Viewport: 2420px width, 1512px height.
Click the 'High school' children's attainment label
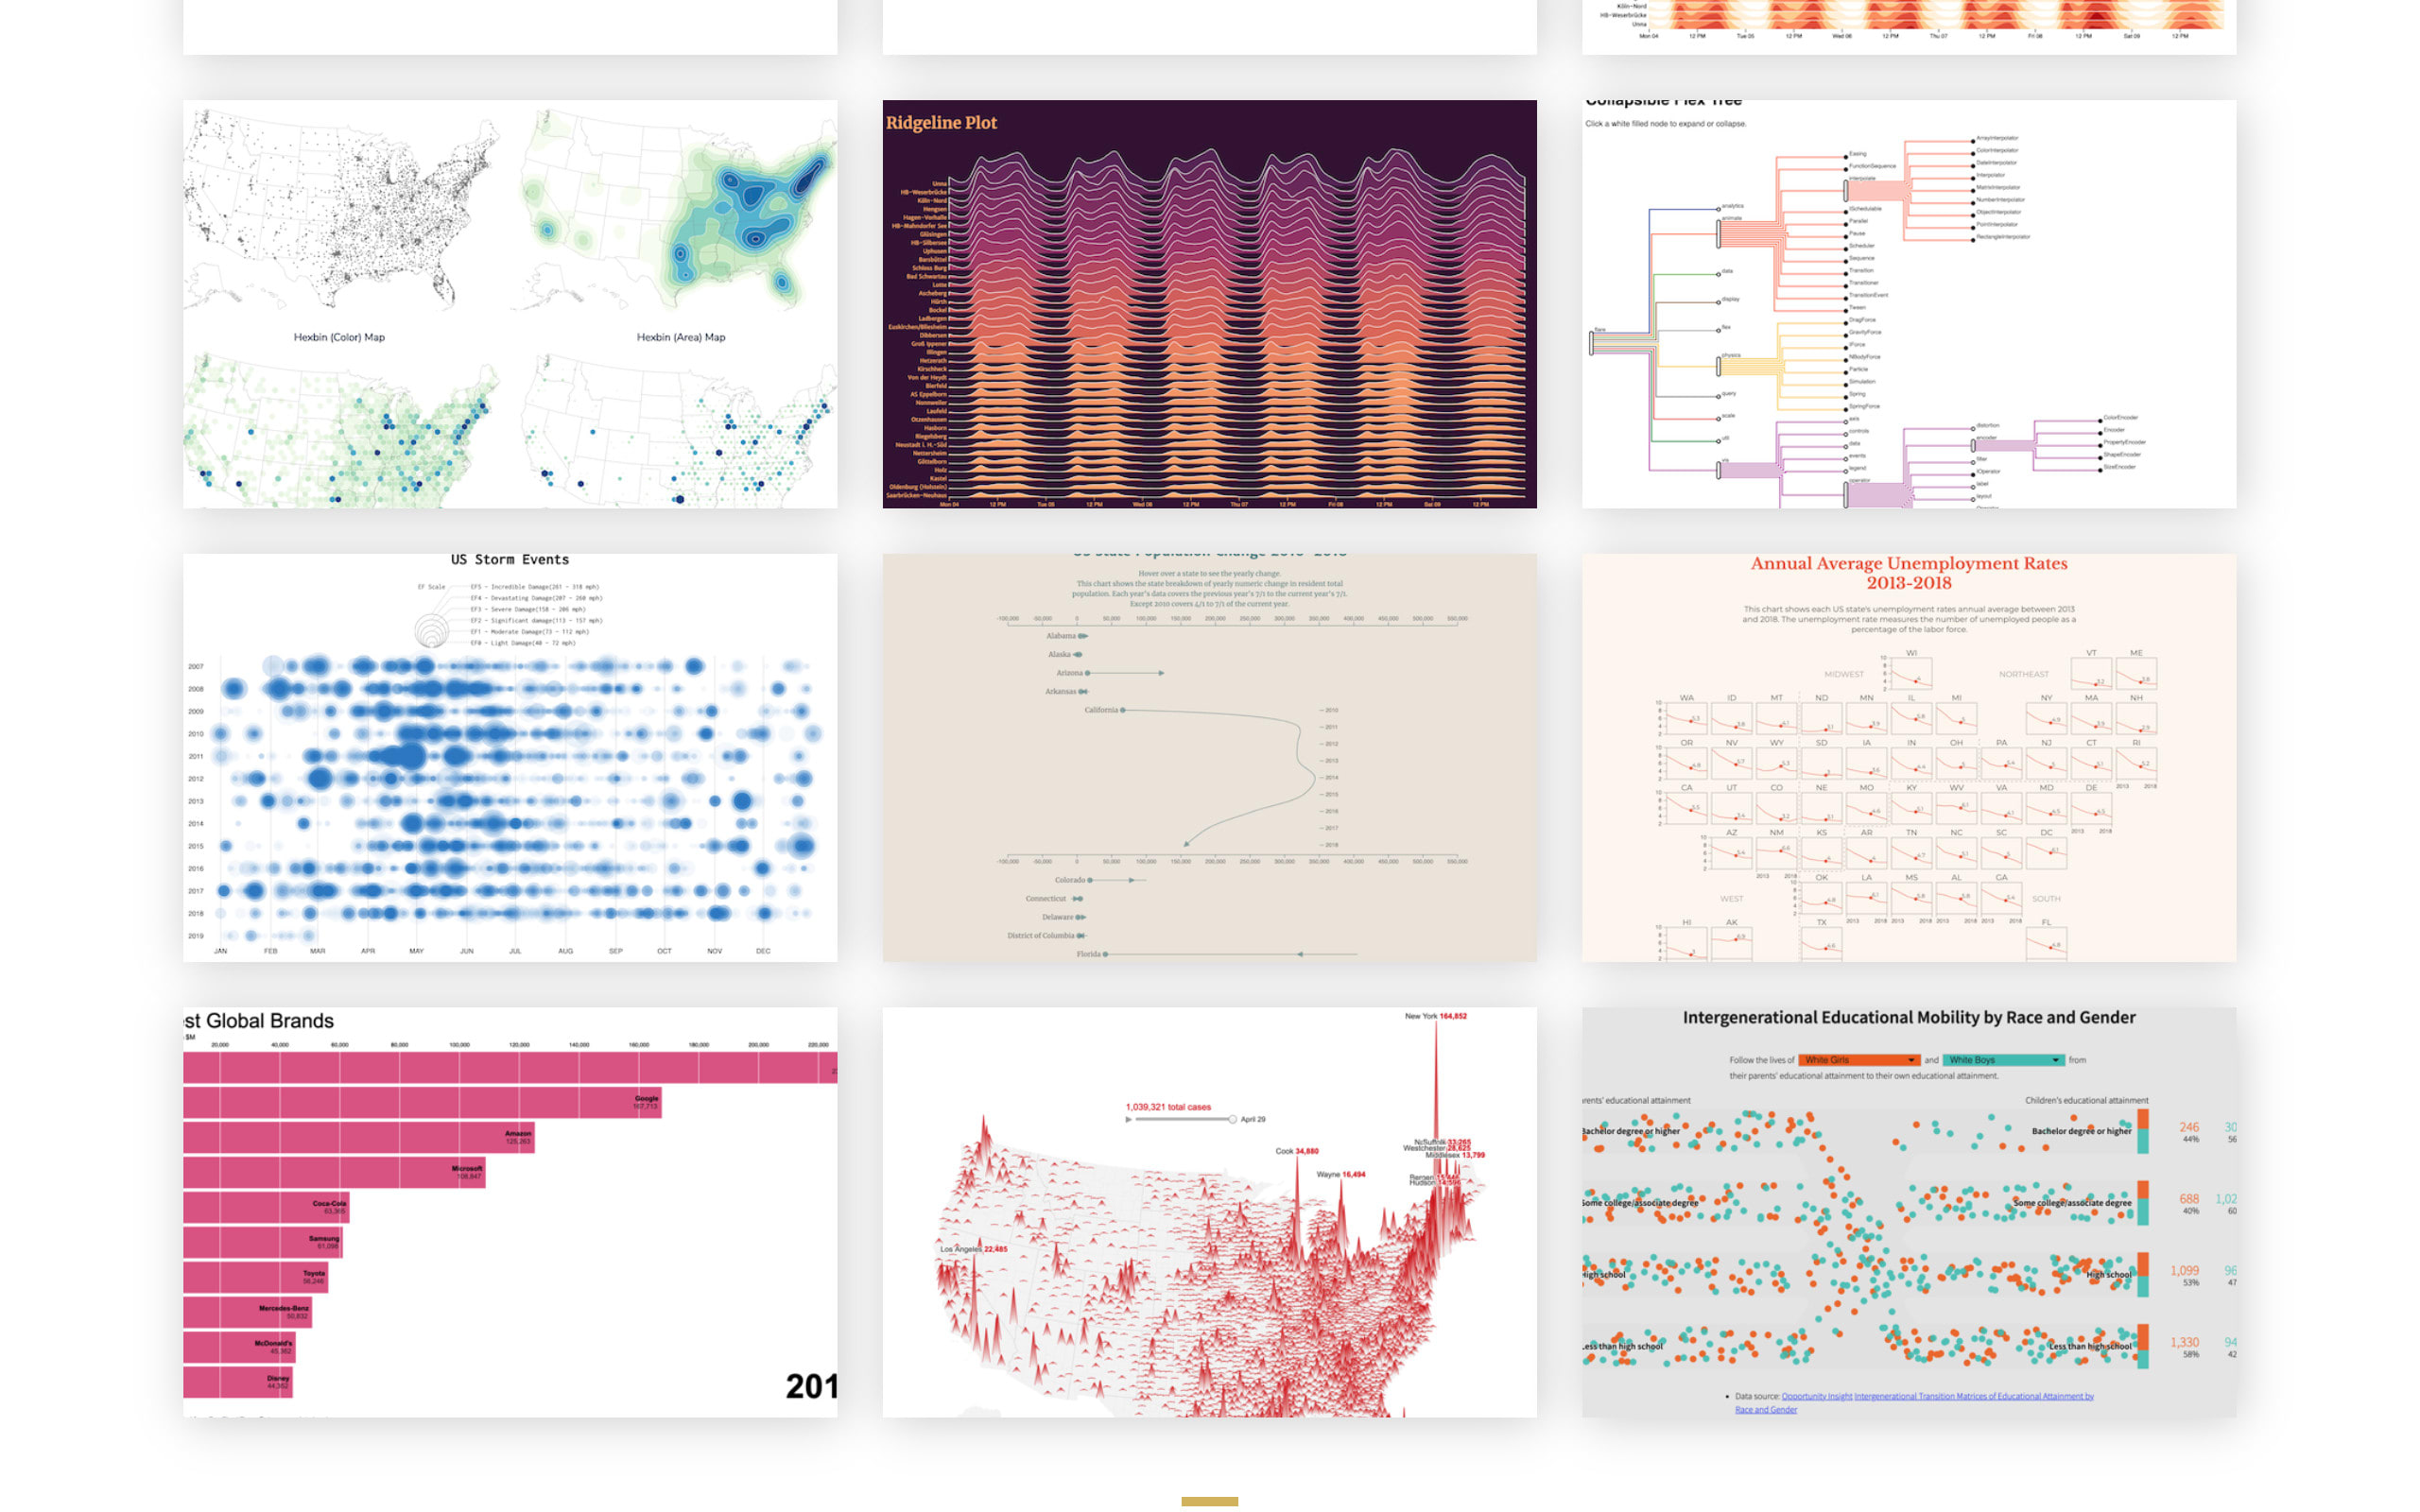point(2108,1275)
